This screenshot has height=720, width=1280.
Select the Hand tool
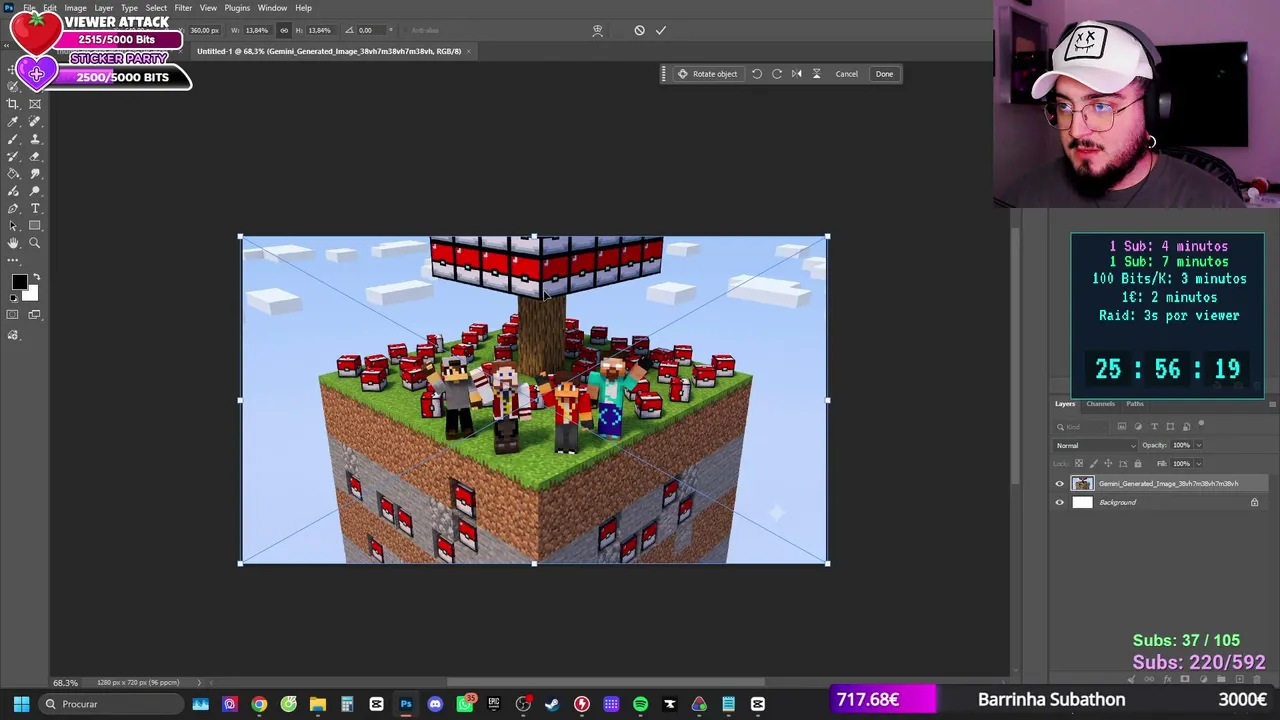pyautogui.click(x=13, y=243)
